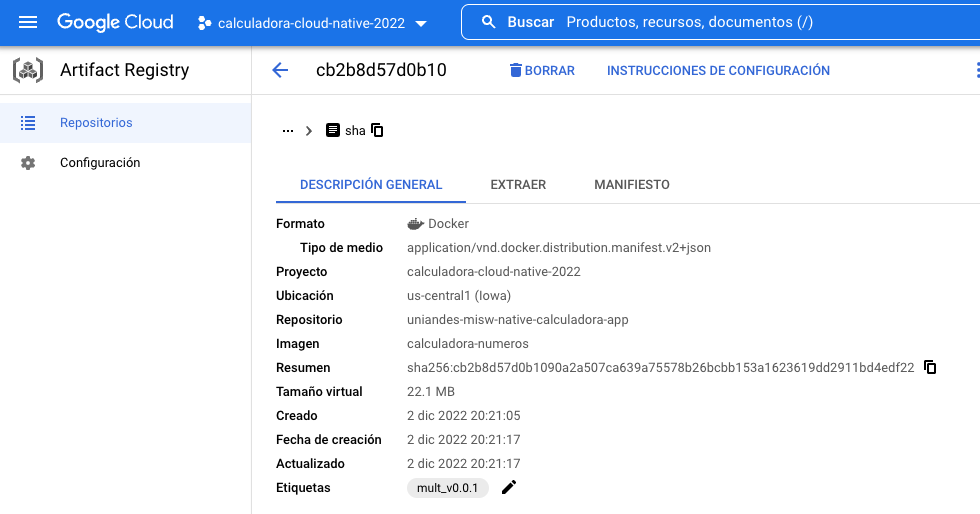
Task: Click the project hexagon icon in header
Action: 204,23
